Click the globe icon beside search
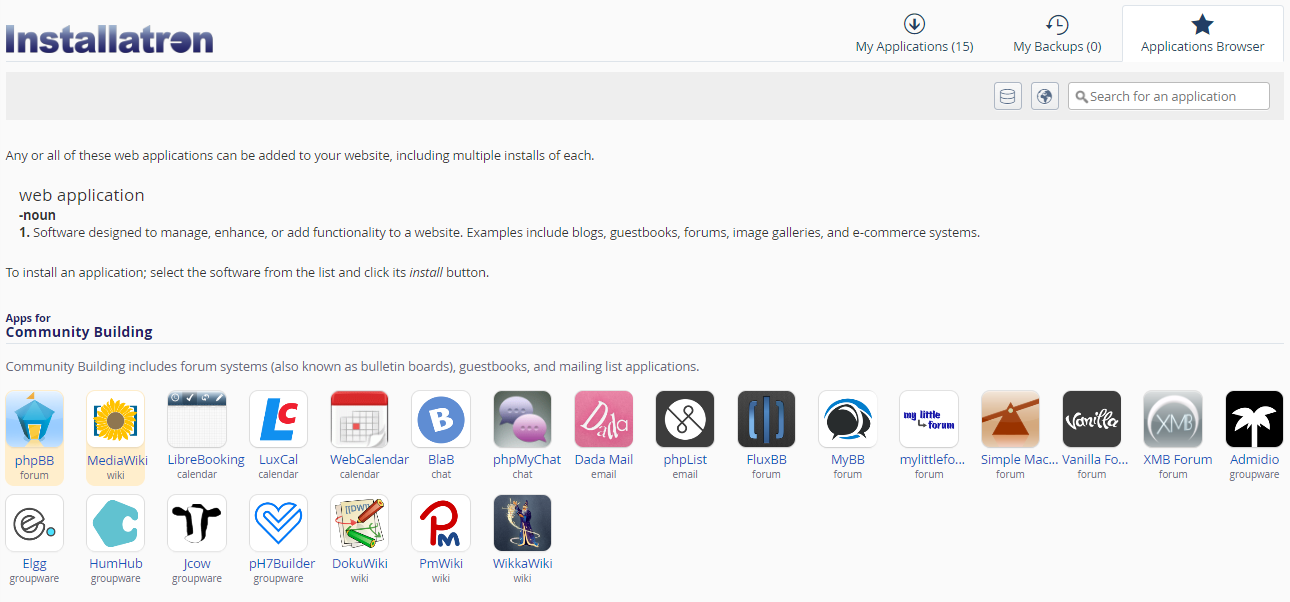Image resolution: width=1290 pixels, height=602 pixels. [1045, 96]
